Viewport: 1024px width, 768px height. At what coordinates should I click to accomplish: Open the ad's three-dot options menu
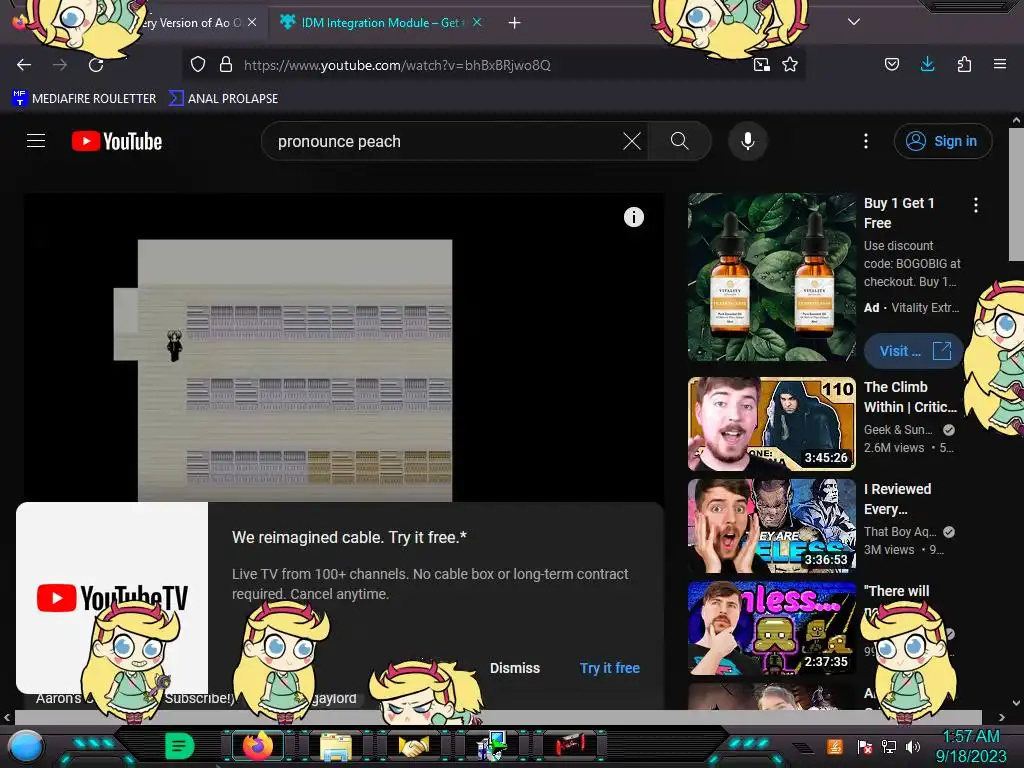(976, 205)
